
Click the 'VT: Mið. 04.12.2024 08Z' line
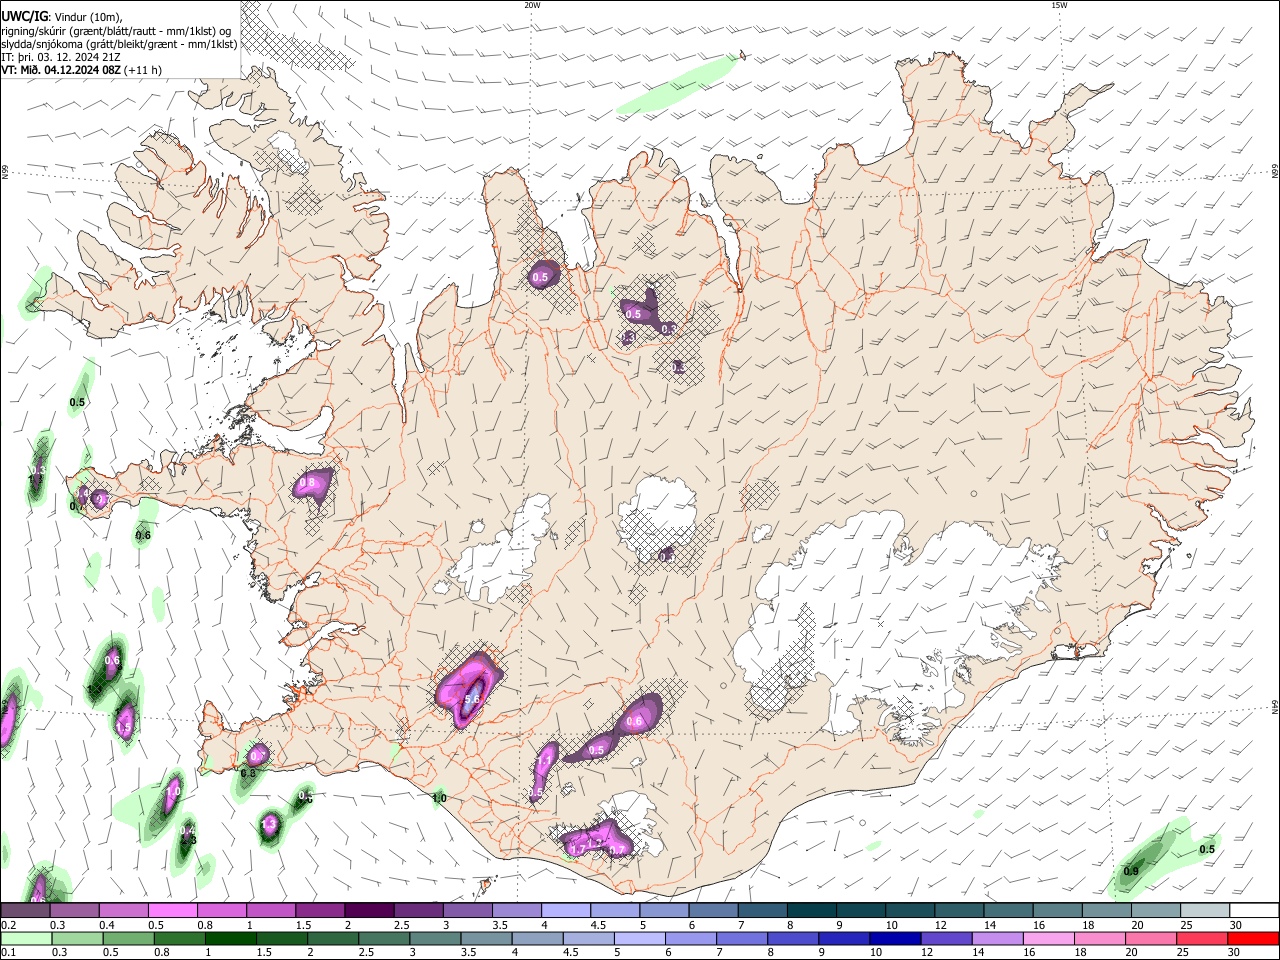tap(62, 70)
